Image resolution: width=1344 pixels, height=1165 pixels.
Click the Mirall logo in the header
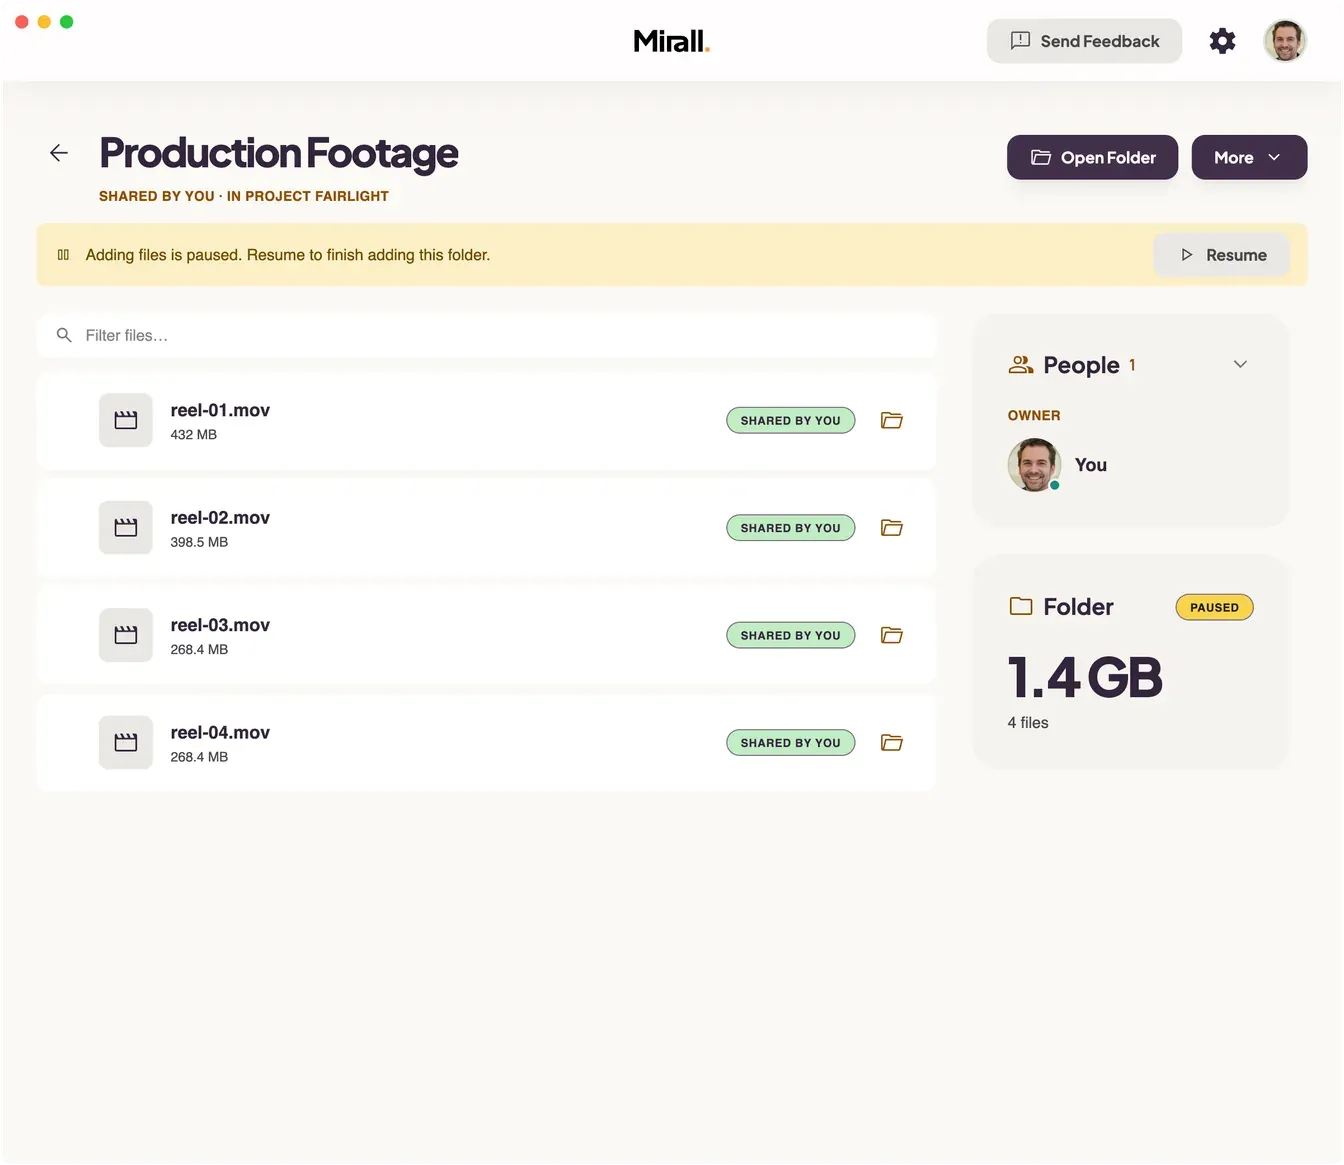672,41
